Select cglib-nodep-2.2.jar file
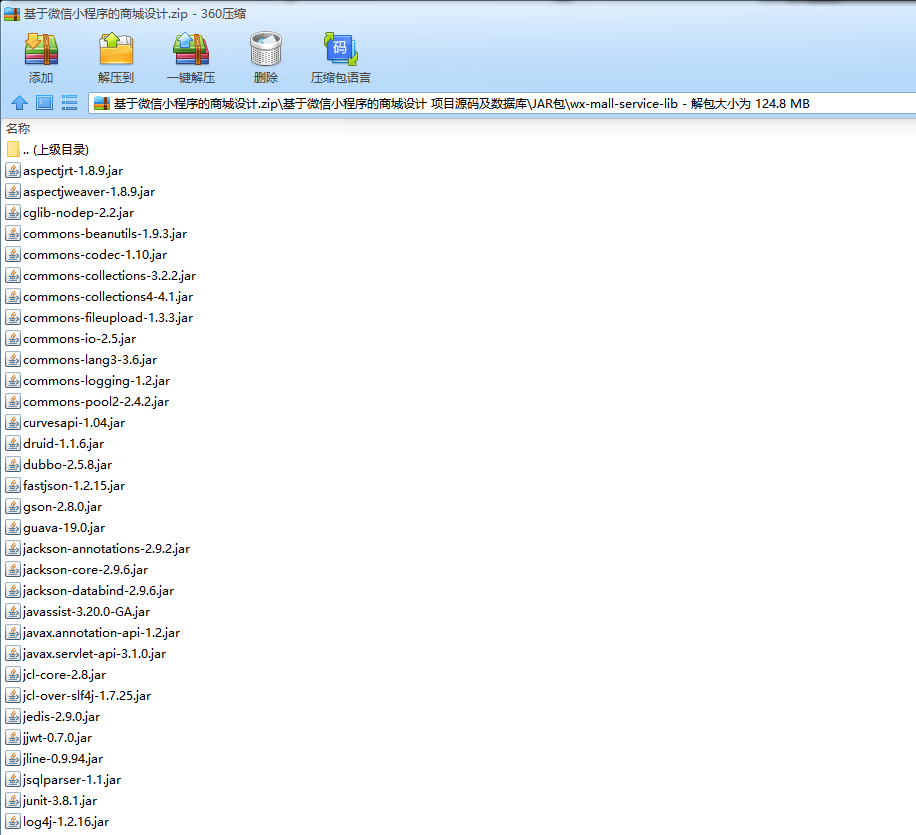The width and height of the screenshot is (916, 835). [x=70, y=213]
